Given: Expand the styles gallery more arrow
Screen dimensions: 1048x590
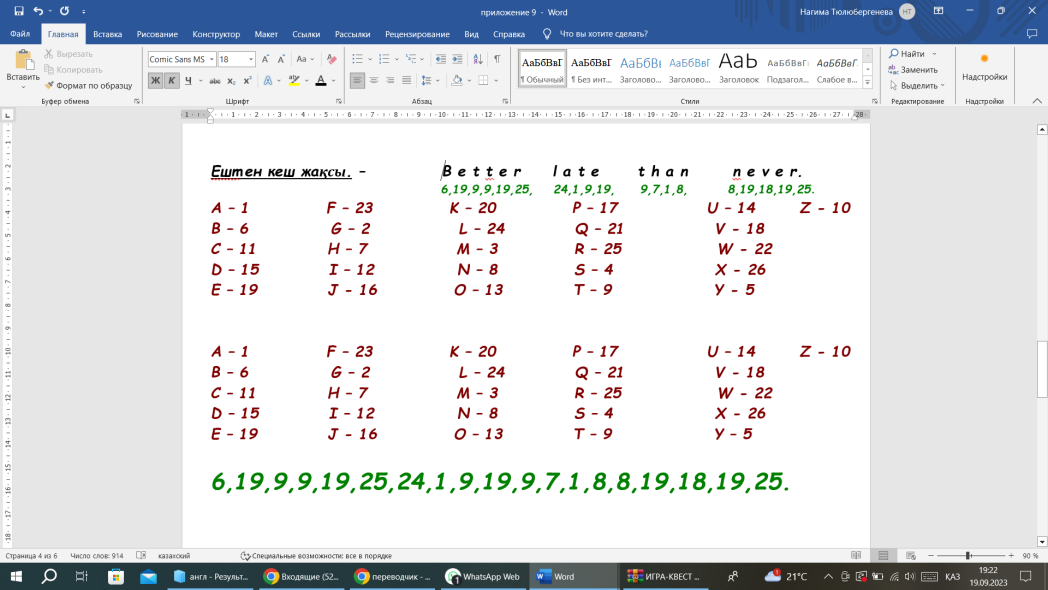Looking at the screenshot, I should [x=867, y=82].
